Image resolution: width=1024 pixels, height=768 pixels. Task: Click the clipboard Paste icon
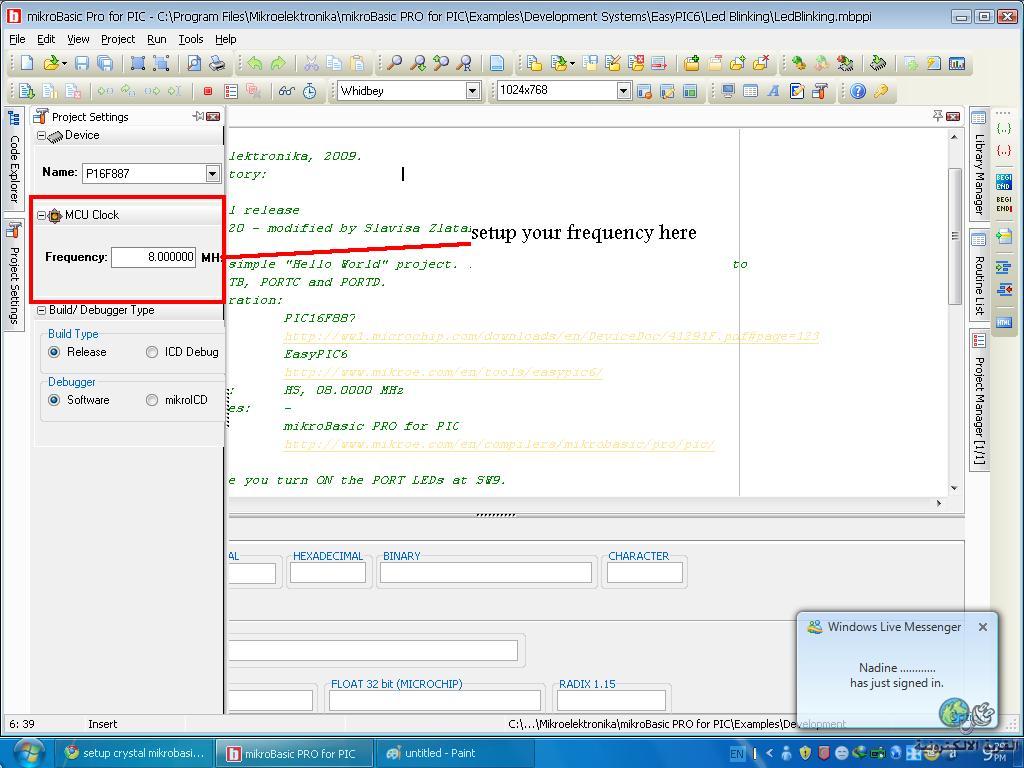point(357,63)
